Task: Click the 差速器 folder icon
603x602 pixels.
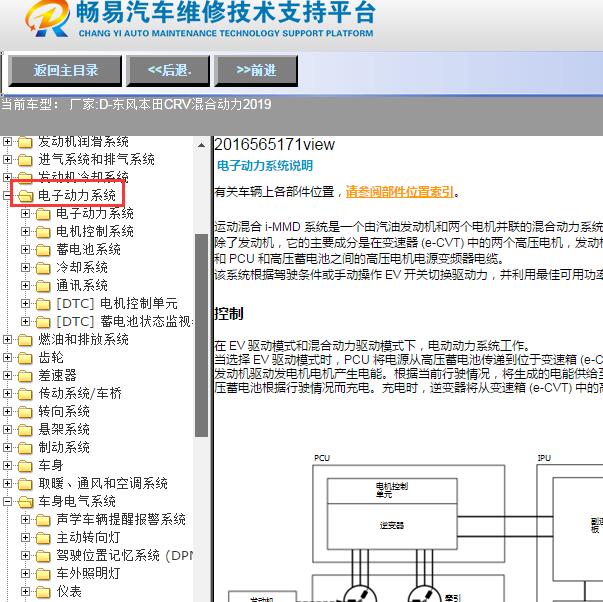Action: [25, 376]
